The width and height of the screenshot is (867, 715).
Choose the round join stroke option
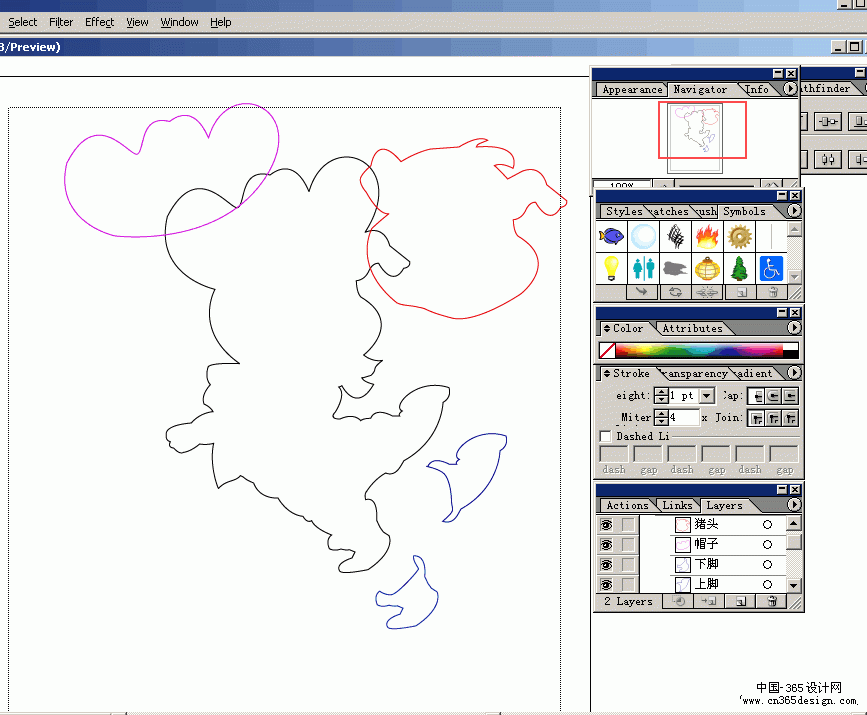(774, 418)
